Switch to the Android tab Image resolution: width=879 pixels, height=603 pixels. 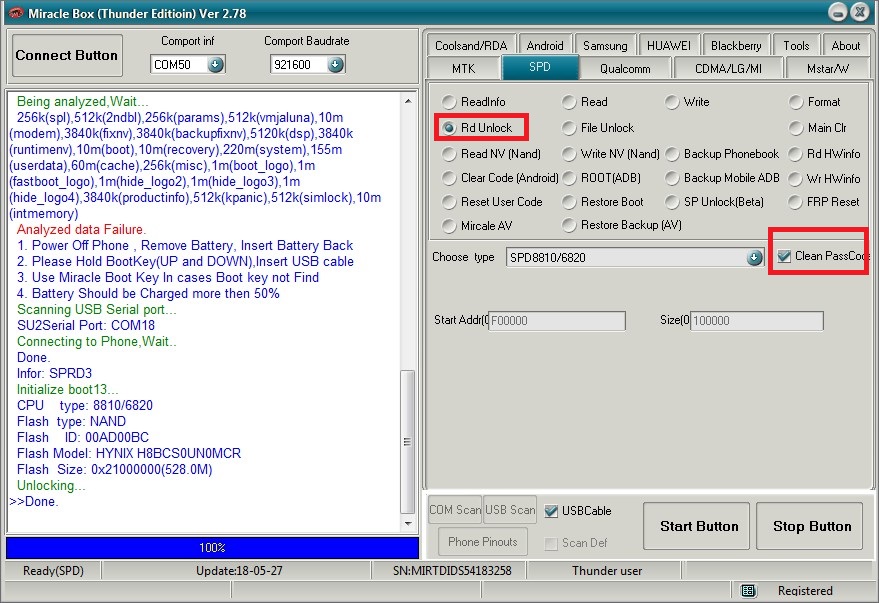click(x=545, y=45)
